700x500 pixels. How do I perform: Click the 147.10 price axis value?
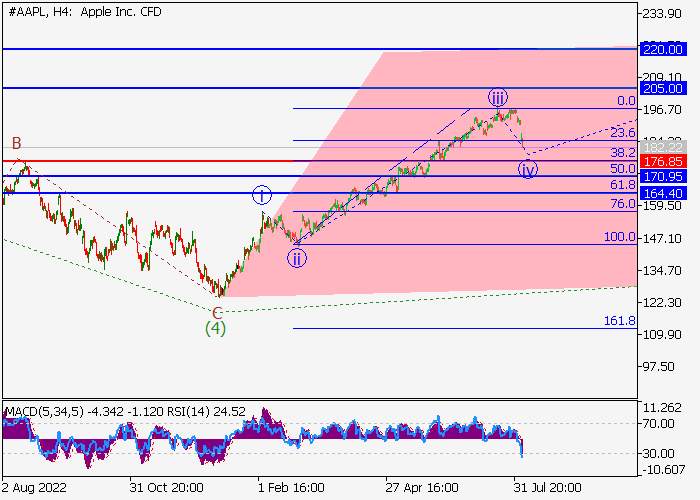tap(662, 238)
